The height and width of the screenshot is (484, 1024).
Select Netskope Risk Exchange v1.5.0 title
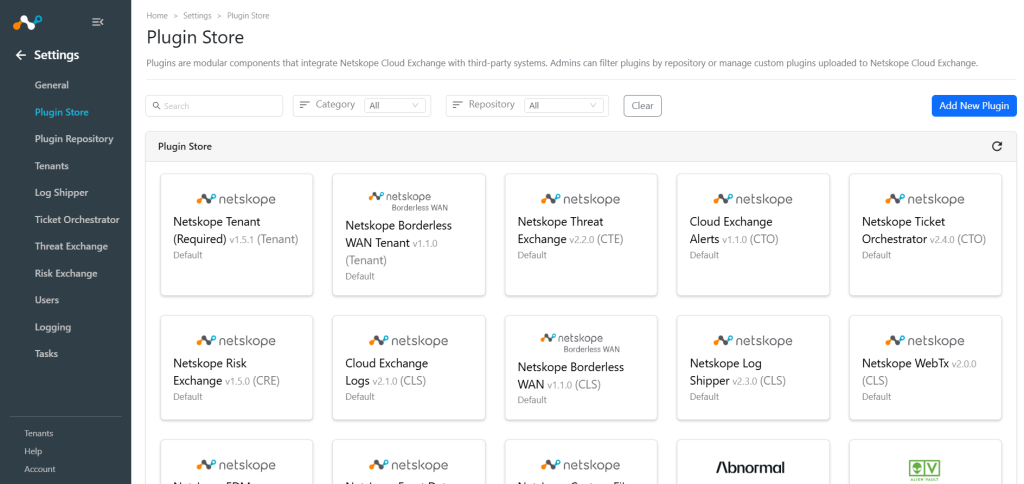click(x=226, y=372)
